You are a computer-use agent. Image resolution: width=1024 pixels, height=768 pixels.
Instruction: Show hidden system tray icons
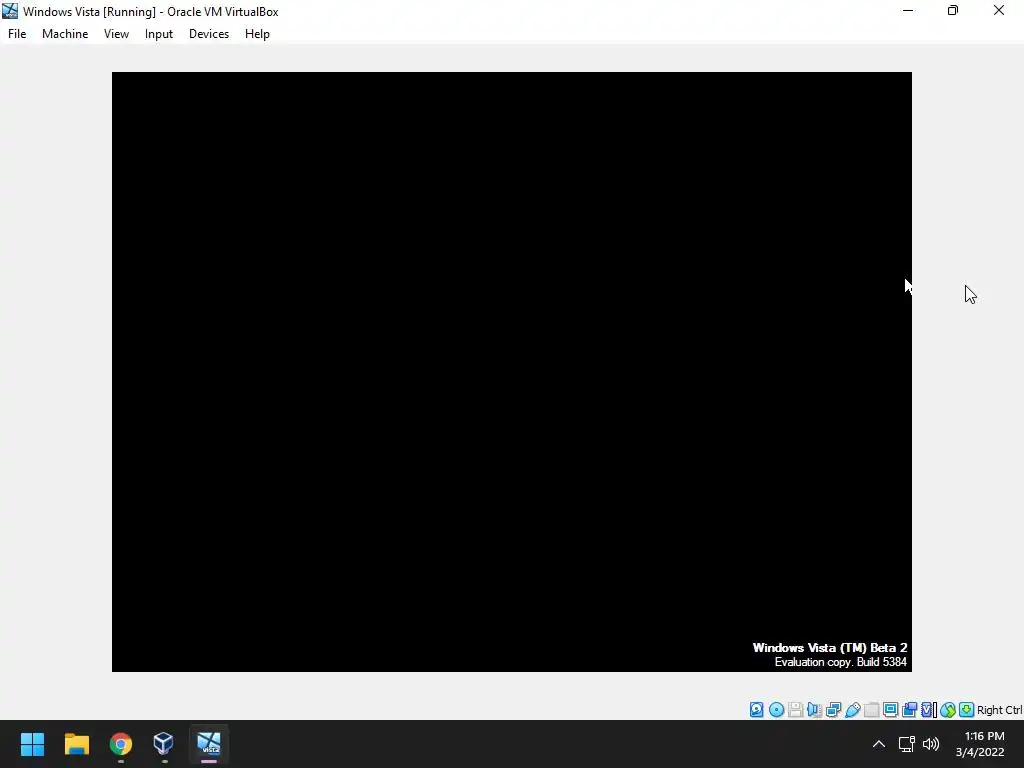click(x=879, y=744)
